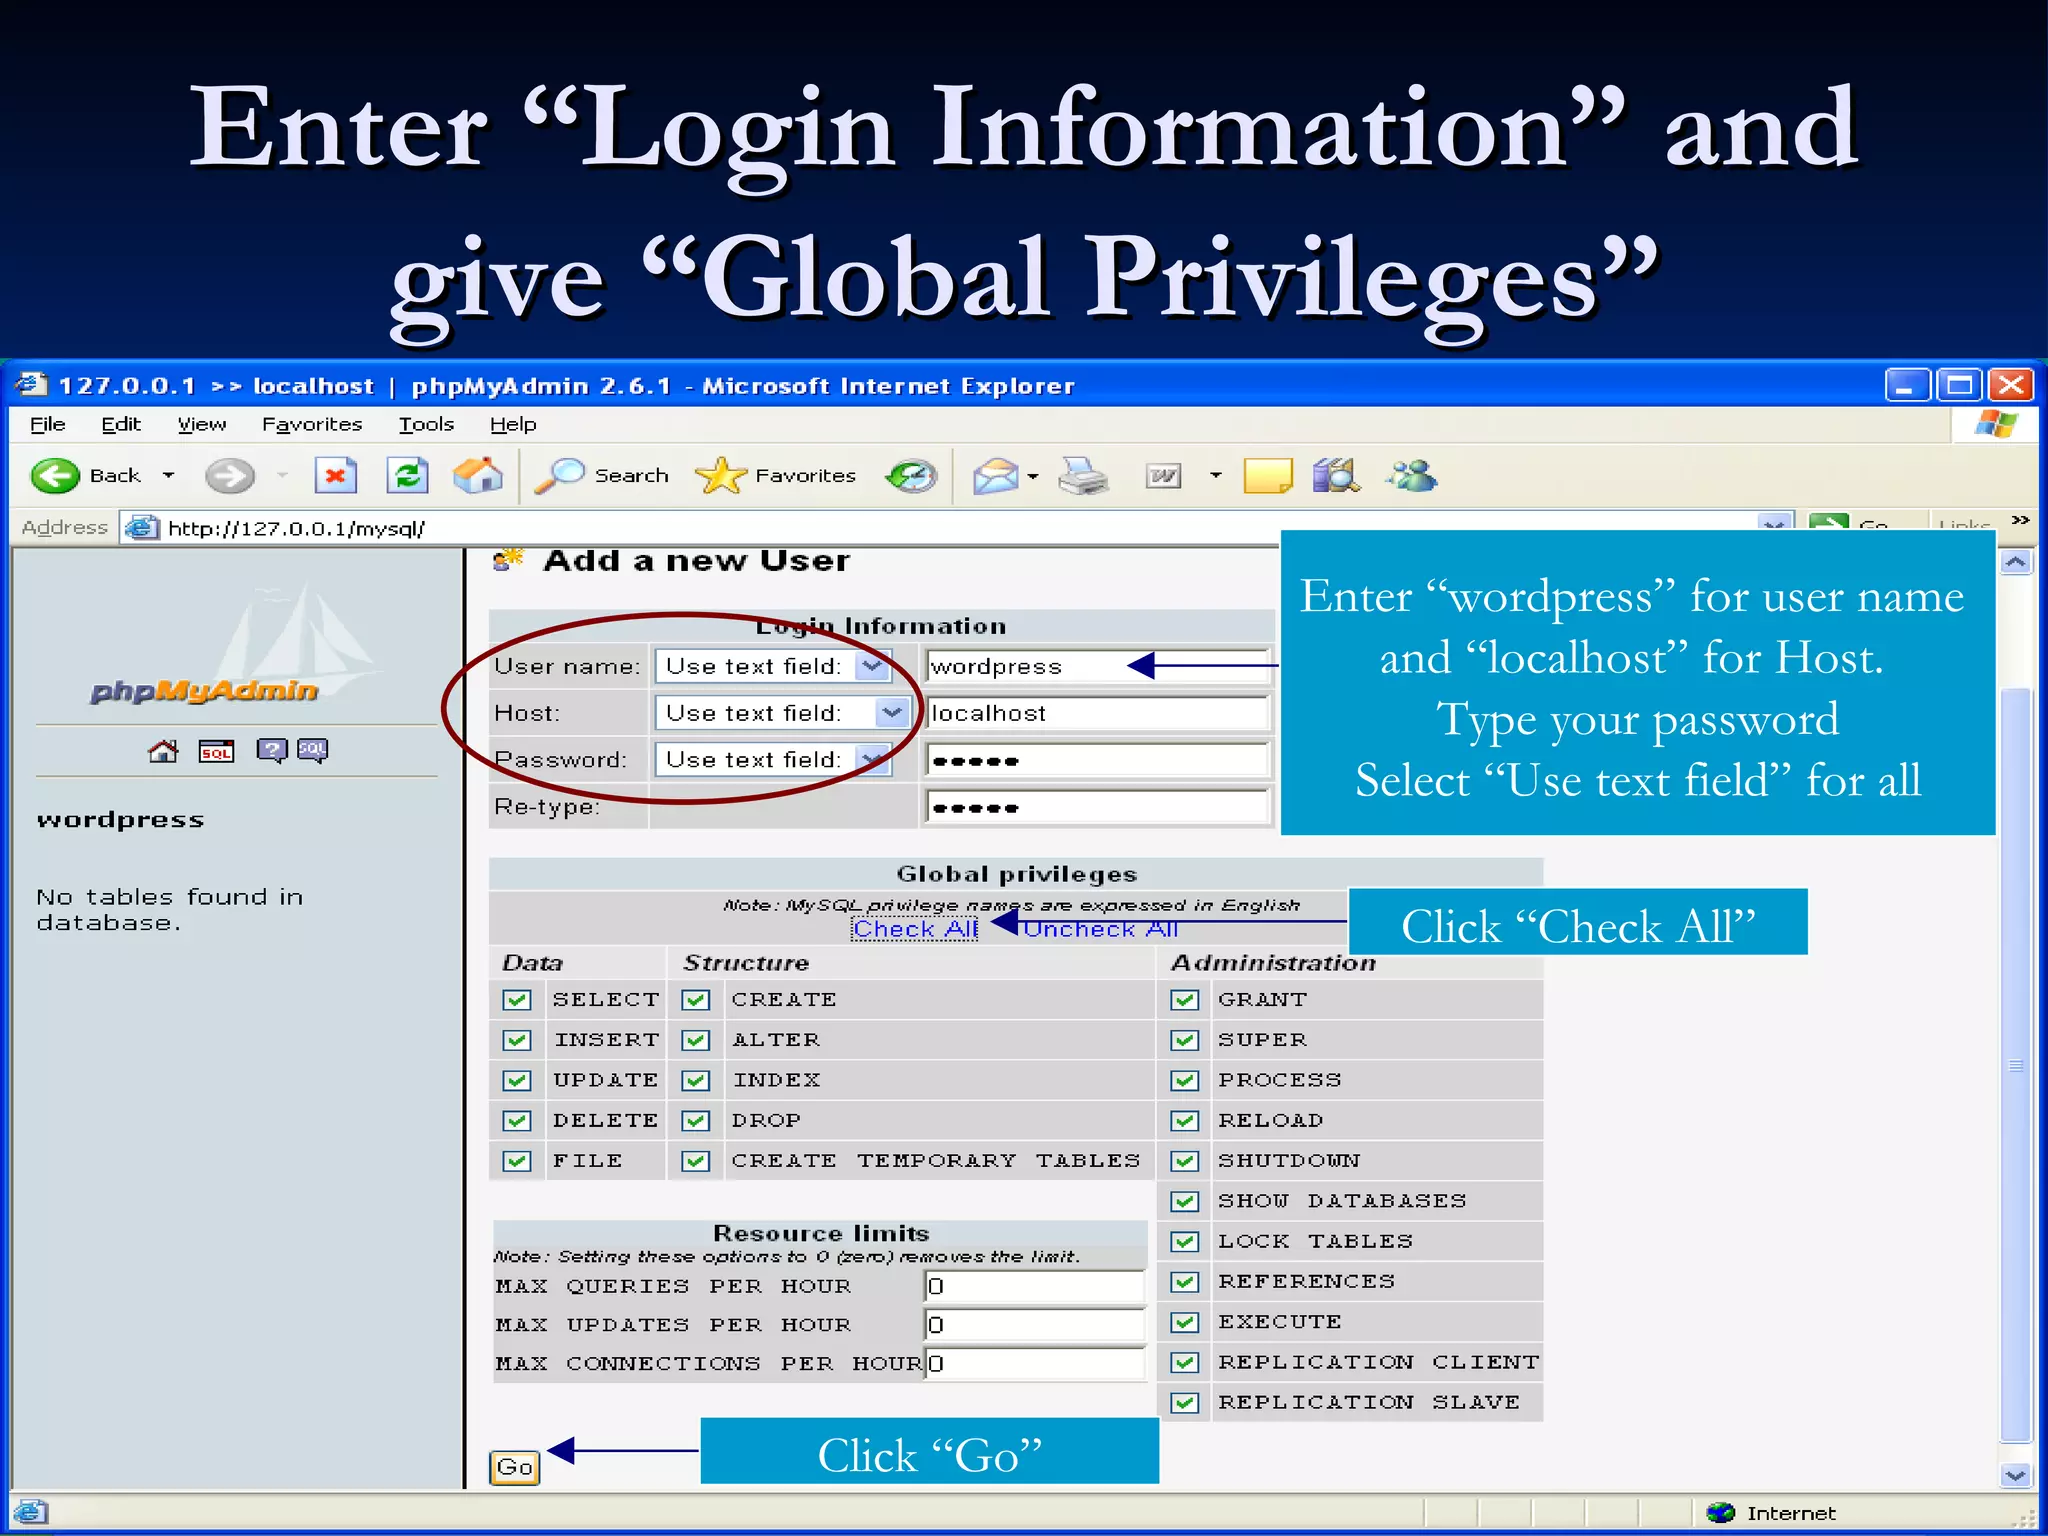This screenshot has height=1536, width=2048.
Task: Click the MAX QUERIES PER HOUR field
Action: pos(1034,1286)
